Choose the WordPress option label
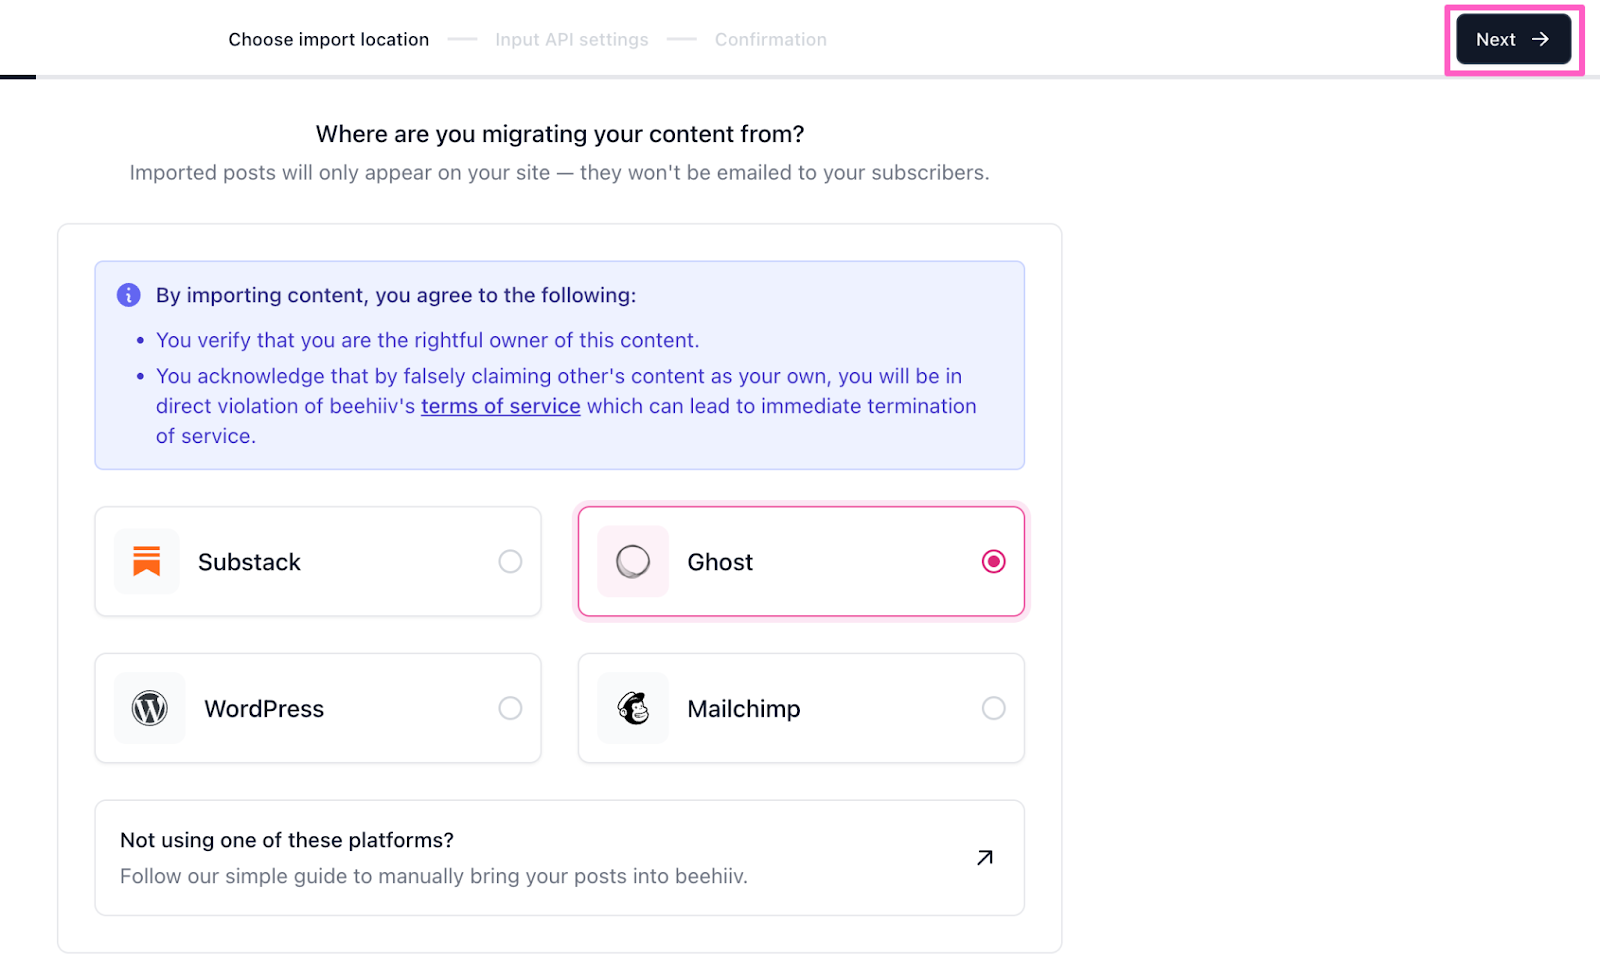Screen dimensions: 1600x958 [264, 709]
